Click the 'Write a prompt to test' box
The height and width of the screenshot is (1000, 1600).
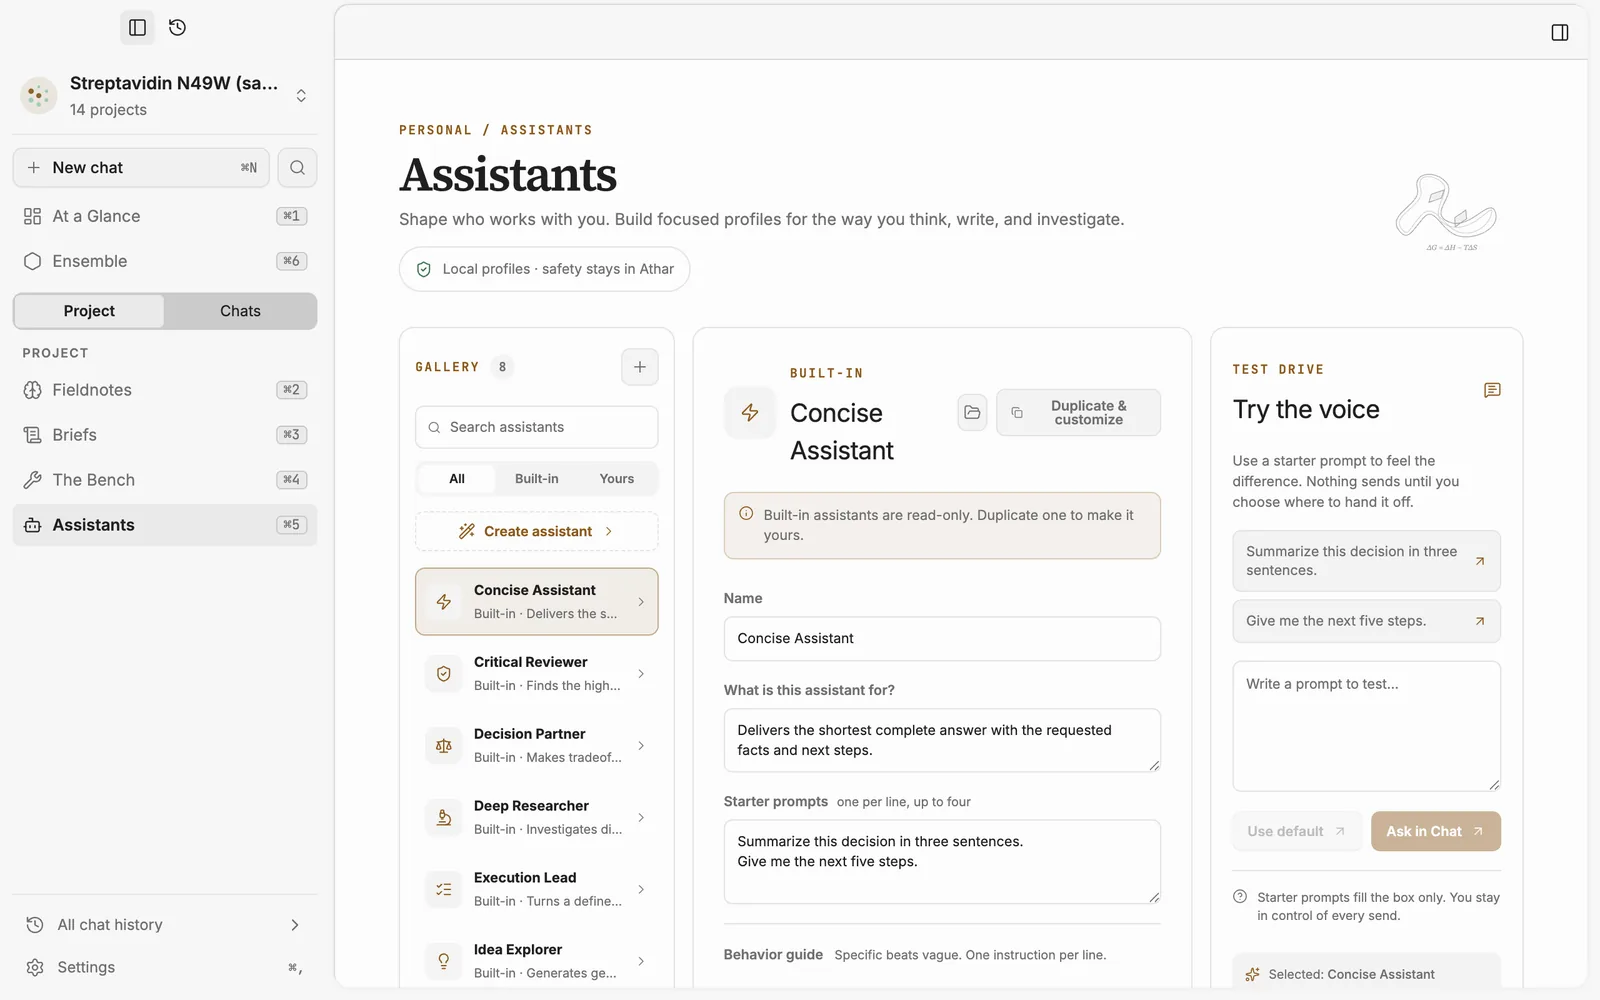pos(1366,726)
